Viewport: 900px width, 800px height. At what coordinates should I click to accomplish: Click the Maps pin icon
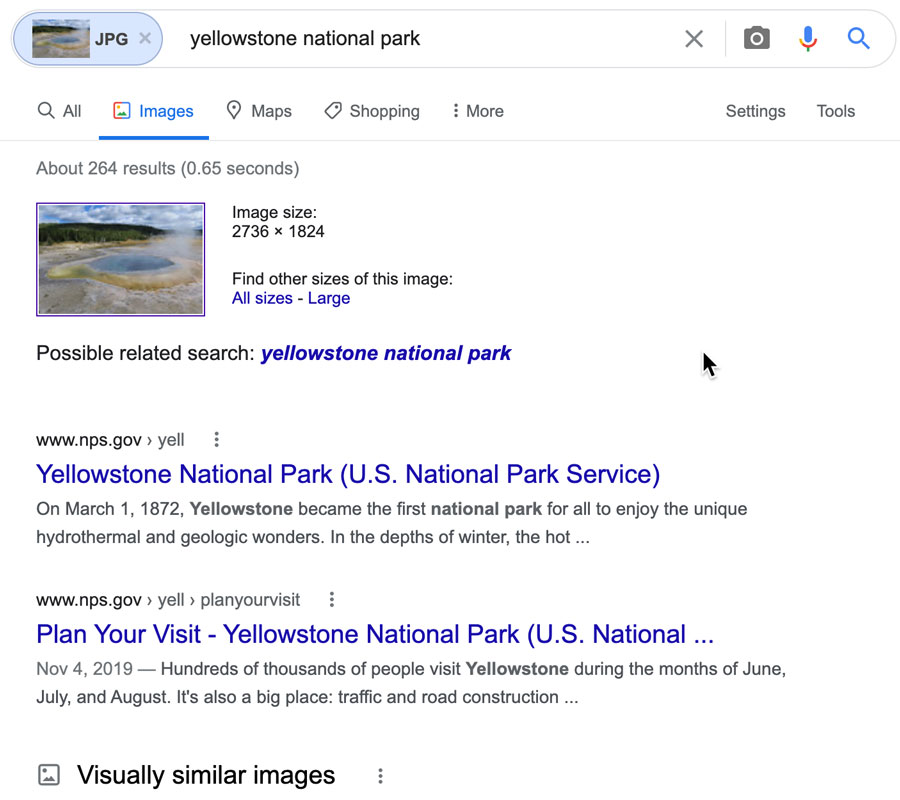click(x=232, y=110)
